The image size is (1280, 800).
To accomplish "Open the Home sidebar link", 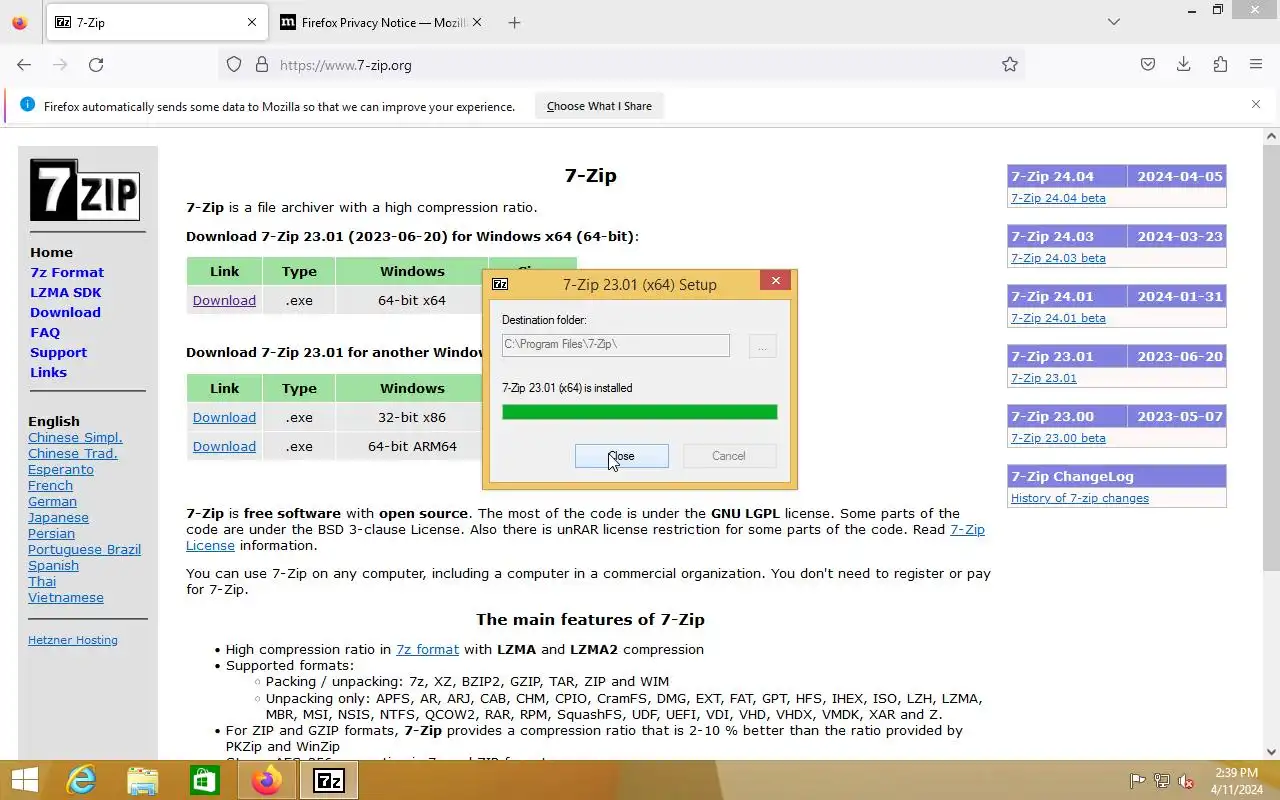I will (51, 252).
